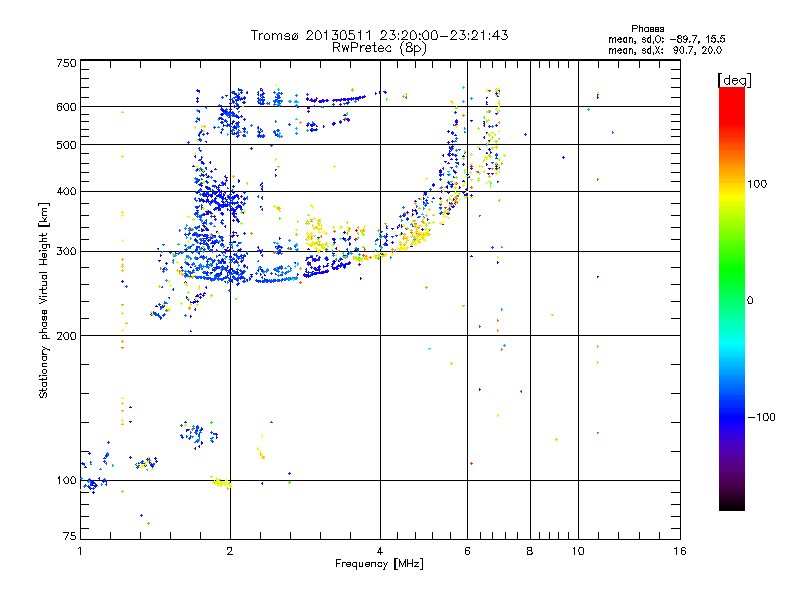
Task: Click the colorbar tick label '0'
Action: click(x=749, y=301)
